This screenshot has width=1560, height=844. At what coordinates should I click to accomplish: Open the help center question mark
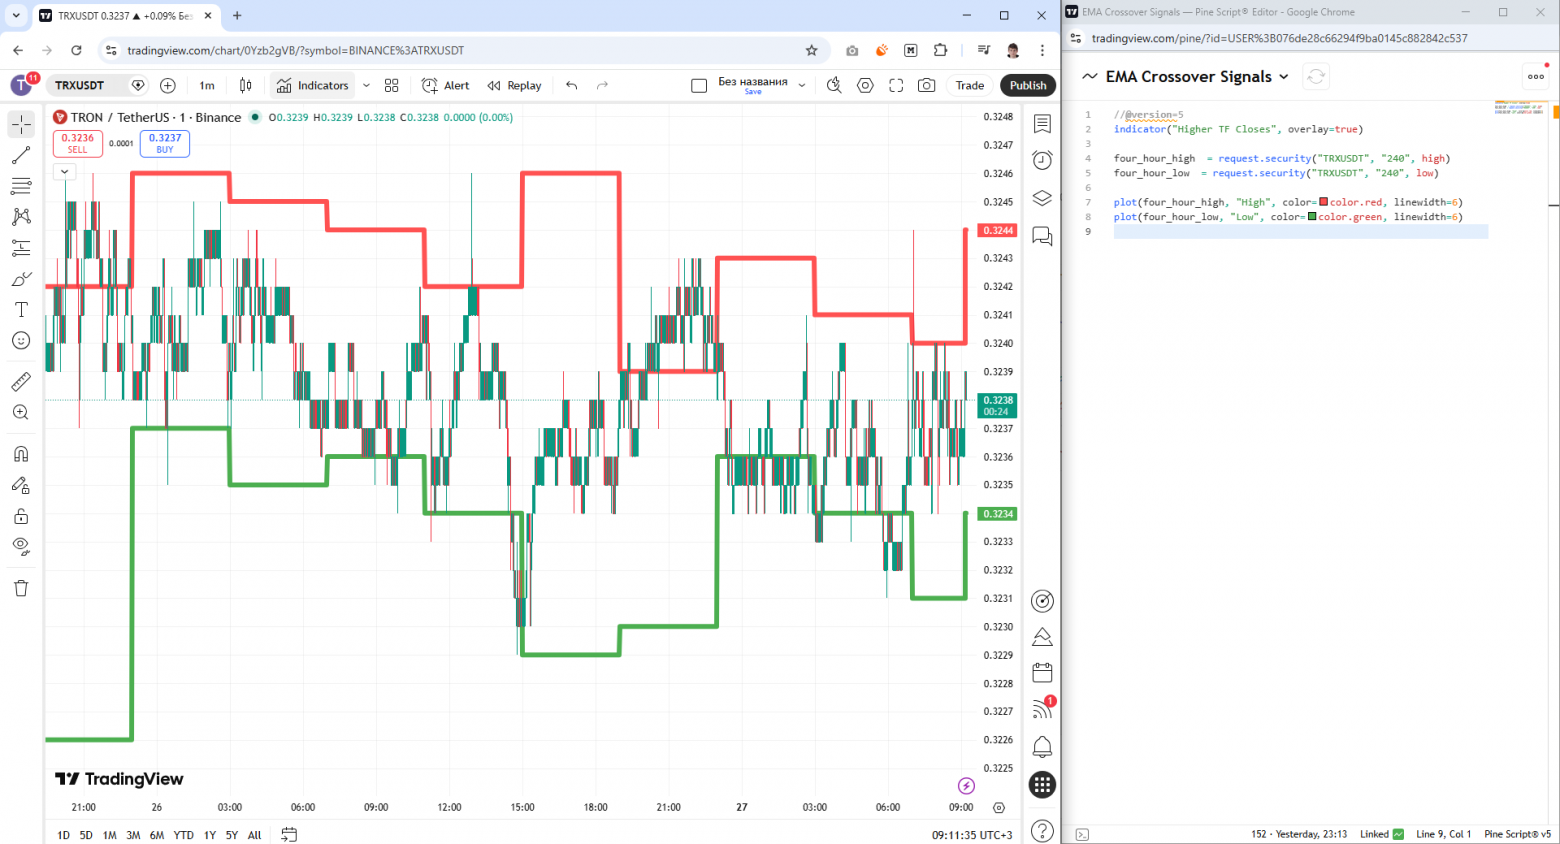(x=1042, y=830)
